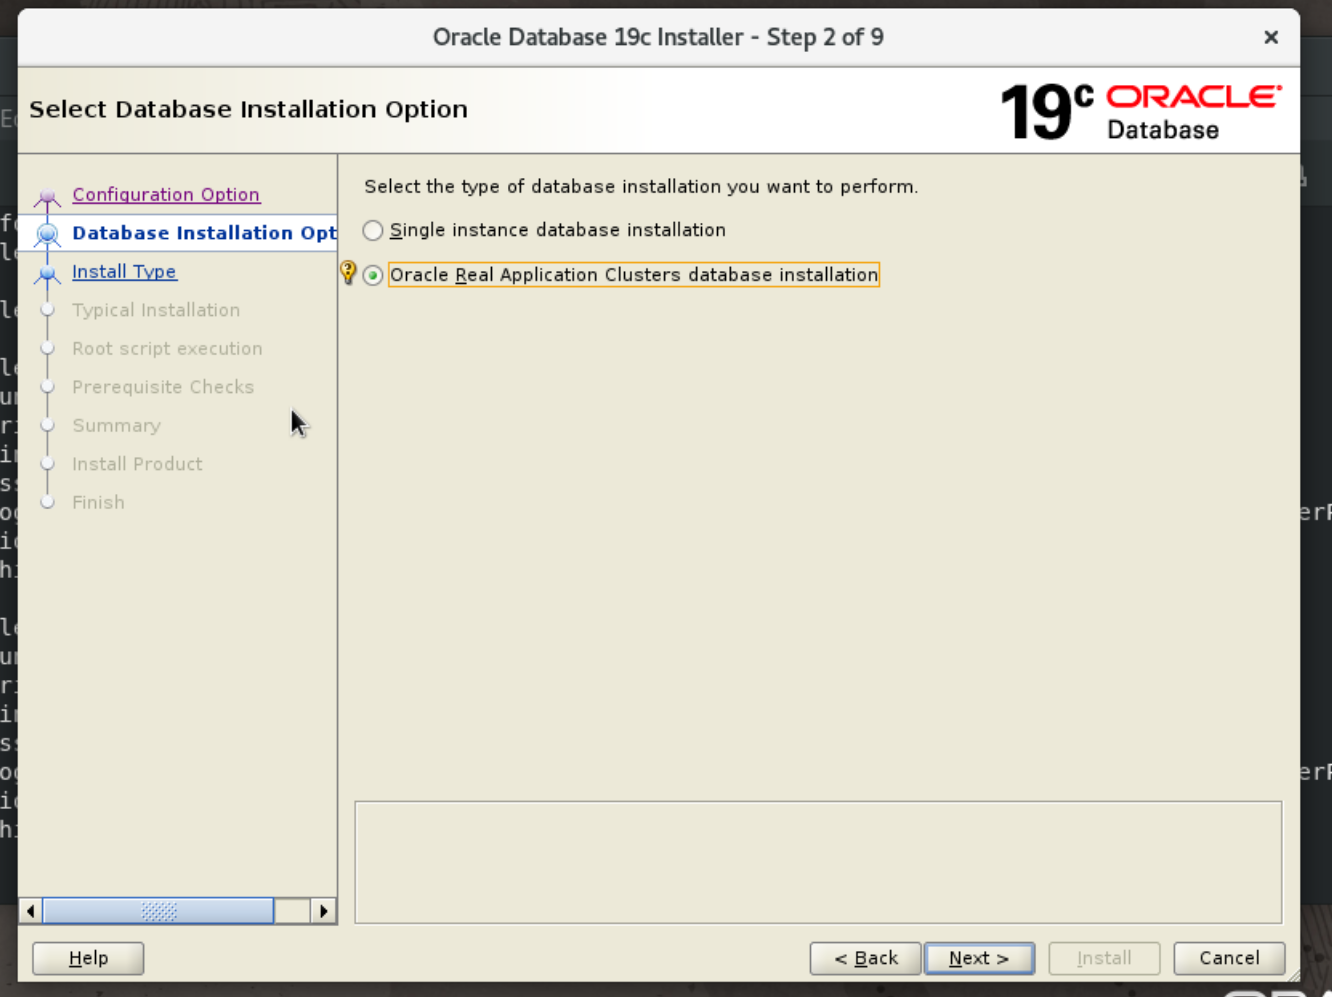
Task: Click the Finish step bullet
Action: click(47, 503)
